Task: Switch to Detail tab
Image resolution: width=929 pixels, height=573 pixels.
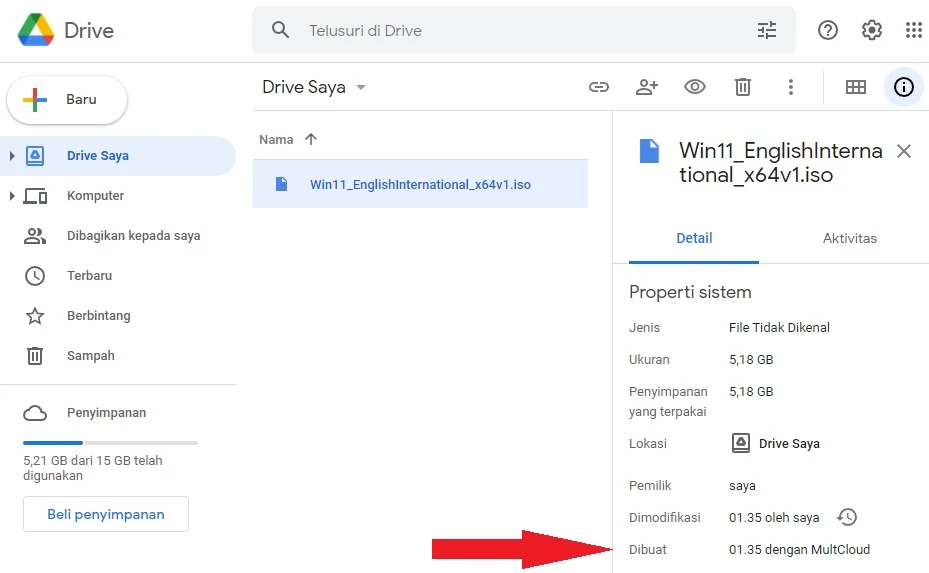Action: (694, 239)
